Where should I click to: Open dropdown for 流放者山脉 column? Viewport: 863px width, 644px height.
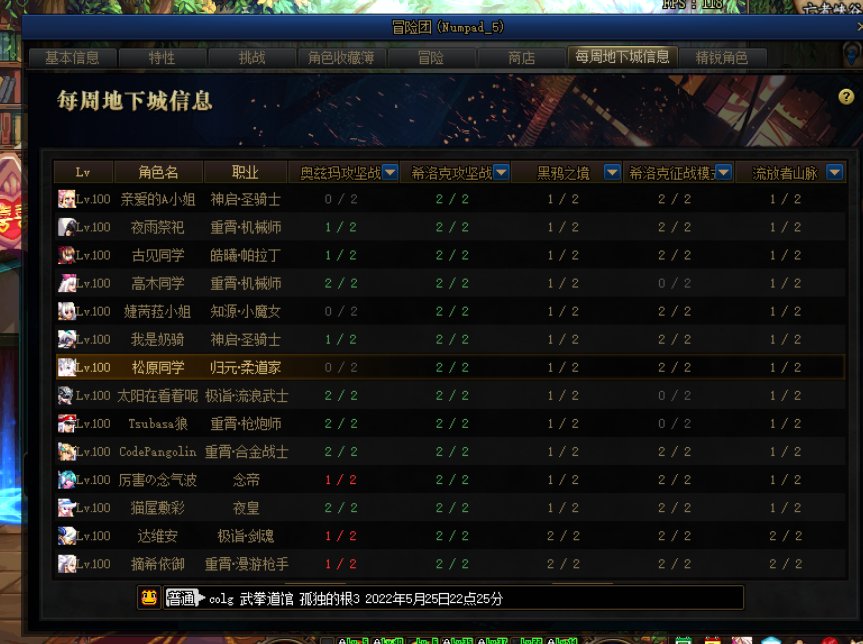[x=835, y=173]
